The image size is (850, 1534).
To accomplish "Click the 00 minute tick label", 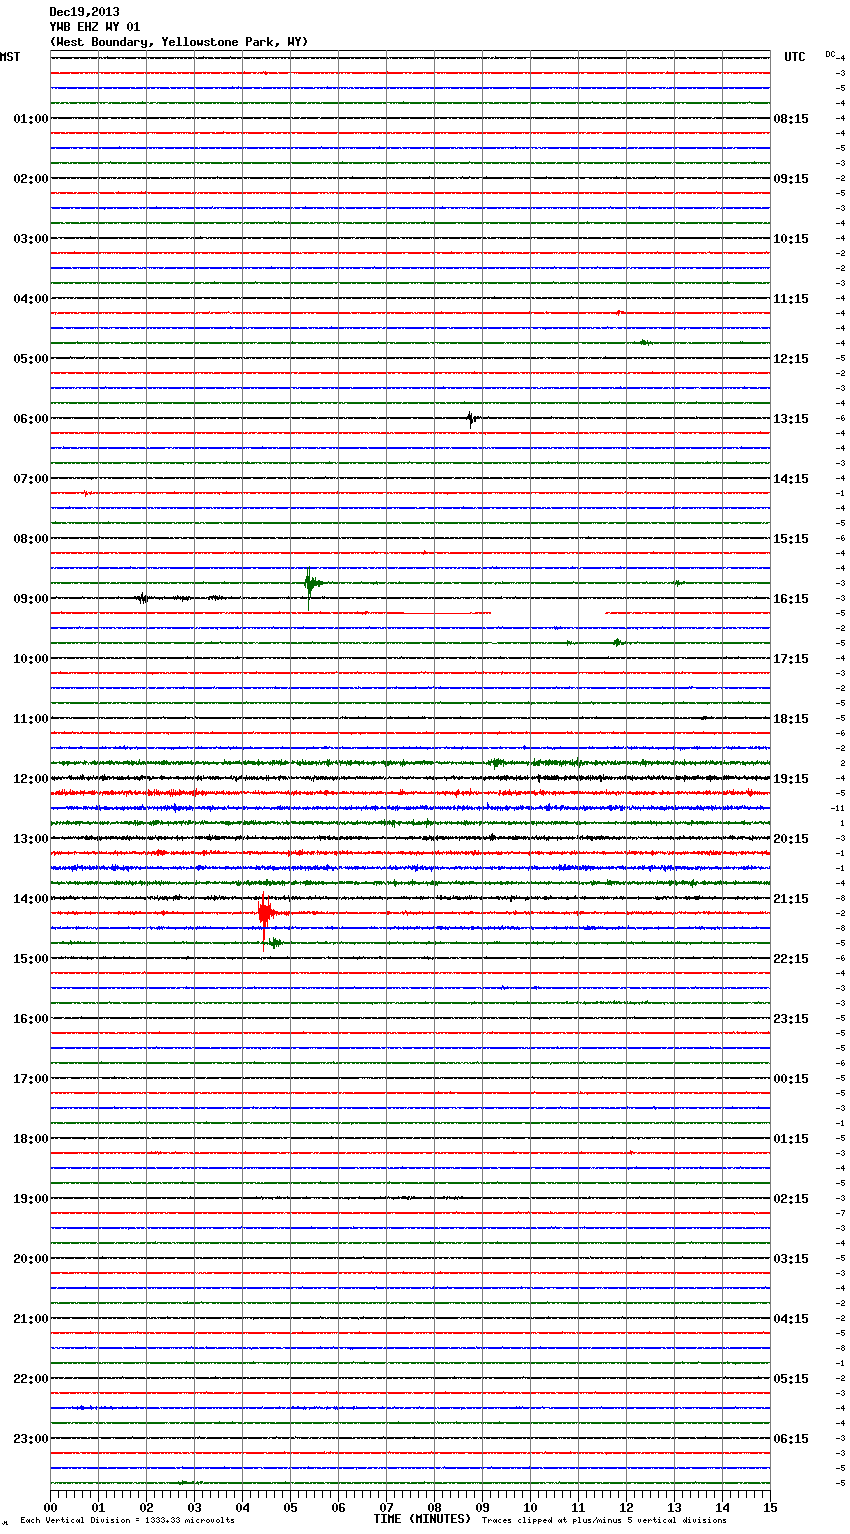I will [x=50, y=1507].
